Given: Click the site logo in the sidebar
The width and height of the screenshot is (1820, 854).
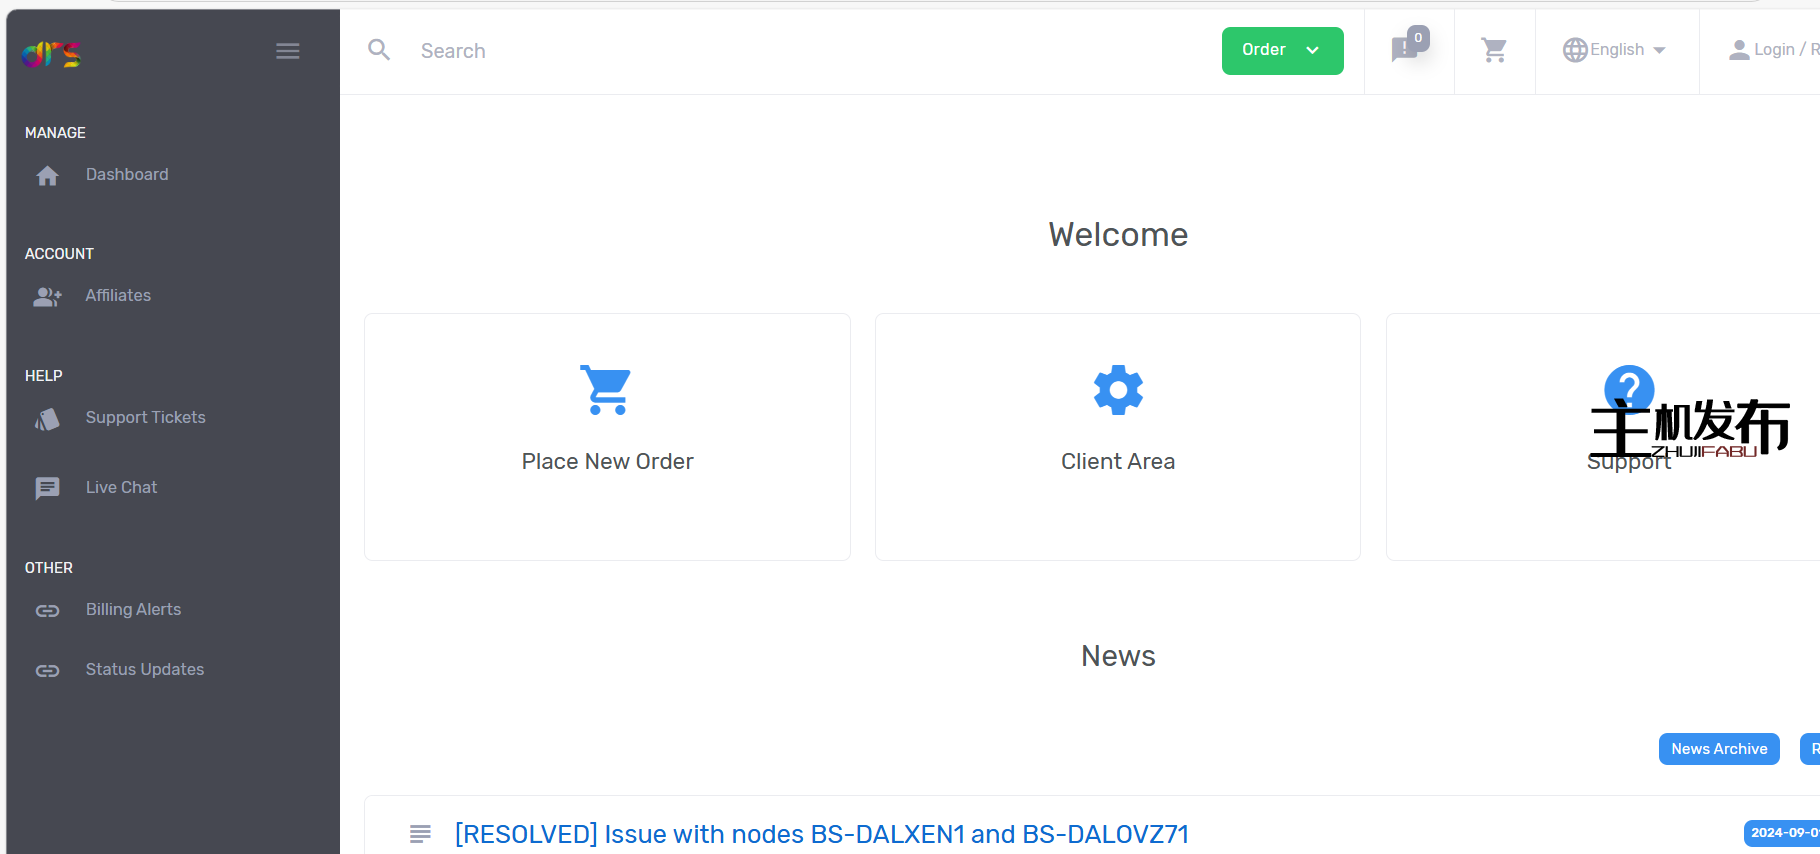Looking at the screenshot, I should 51,53.
